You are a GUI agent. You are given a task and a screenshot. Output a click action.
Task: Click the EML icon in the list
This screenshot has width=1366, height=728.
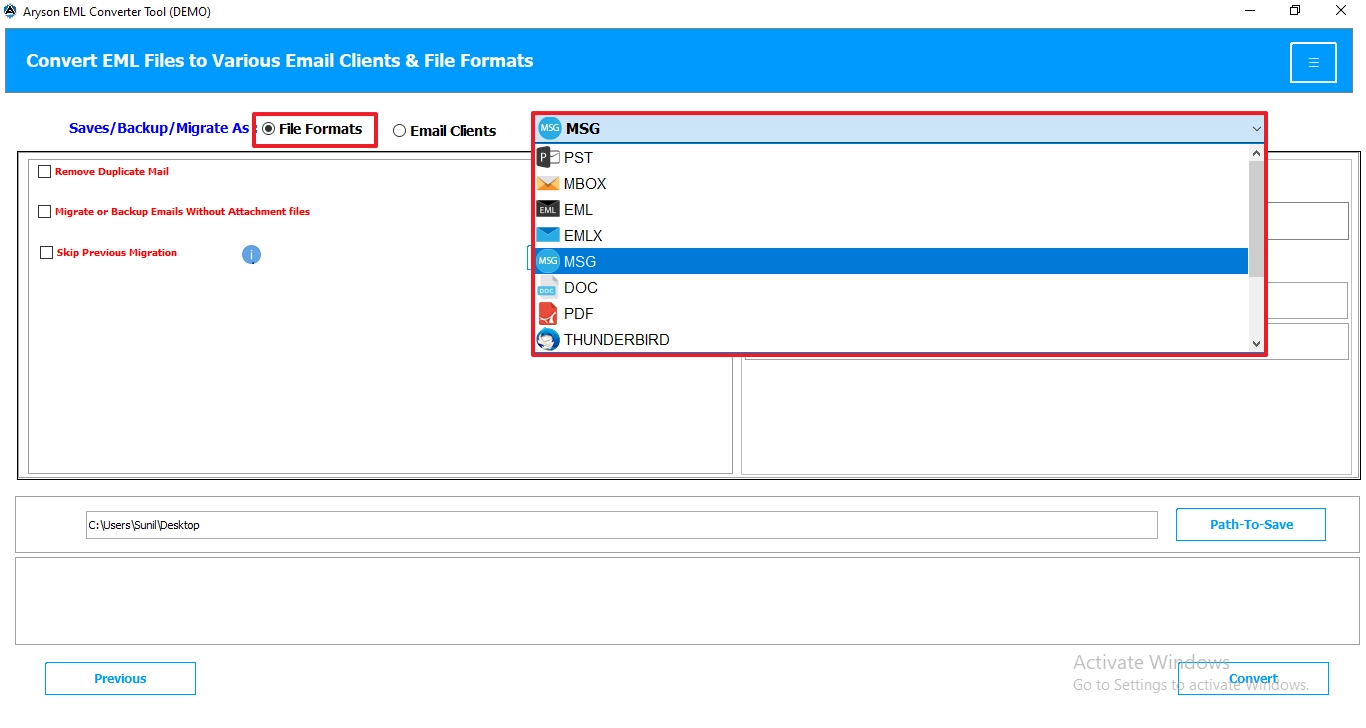pos(548,209)
